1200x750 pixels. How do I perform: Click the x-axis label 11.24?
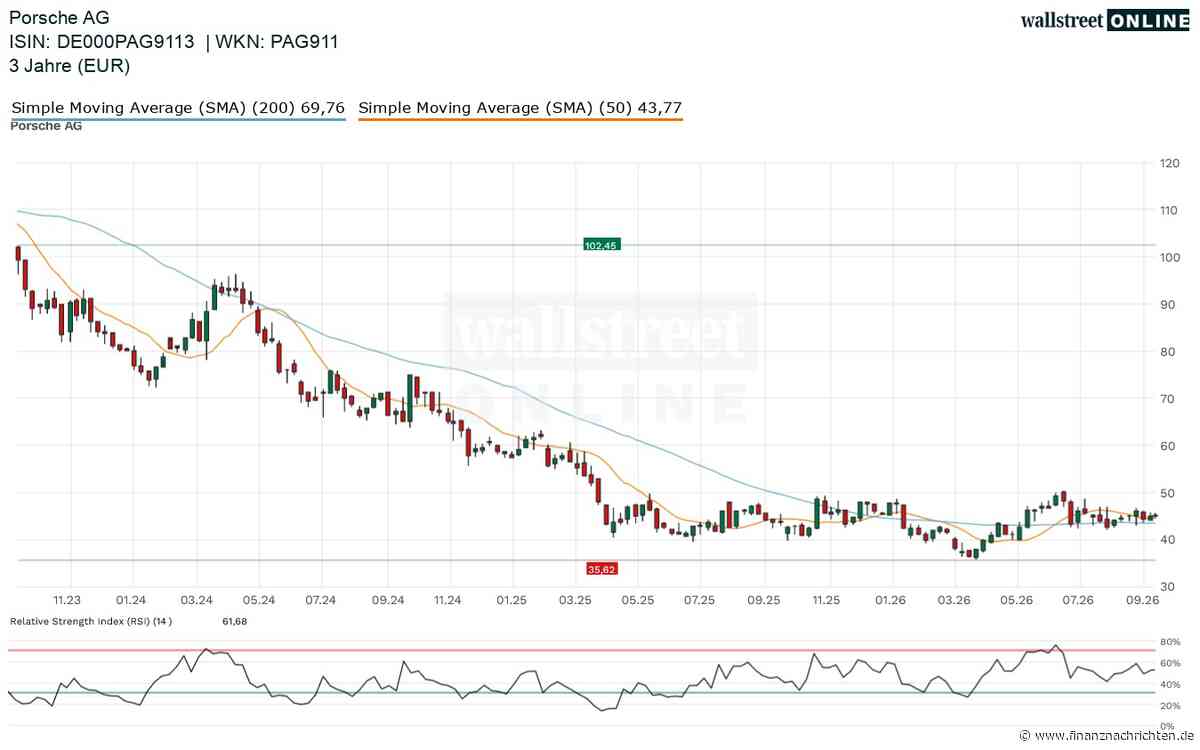click(x=448, y=600)
